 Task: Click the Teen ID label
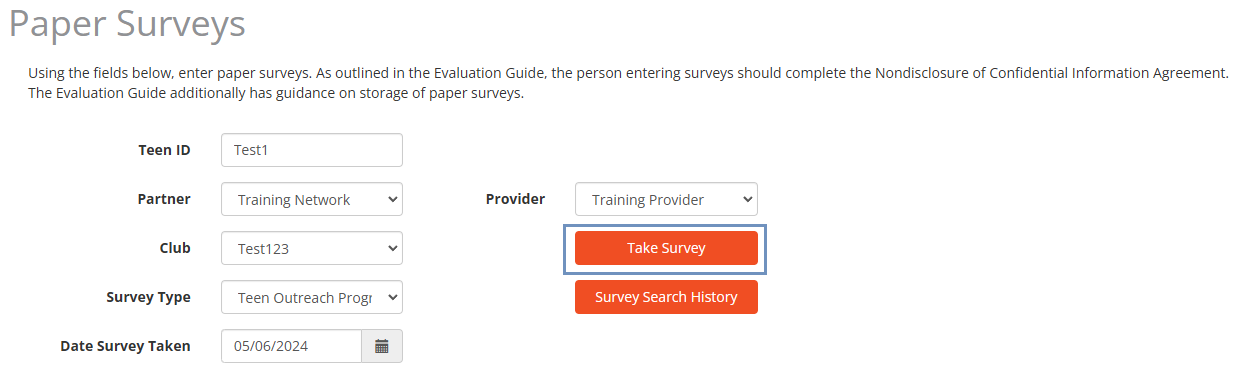click(164, 150)
